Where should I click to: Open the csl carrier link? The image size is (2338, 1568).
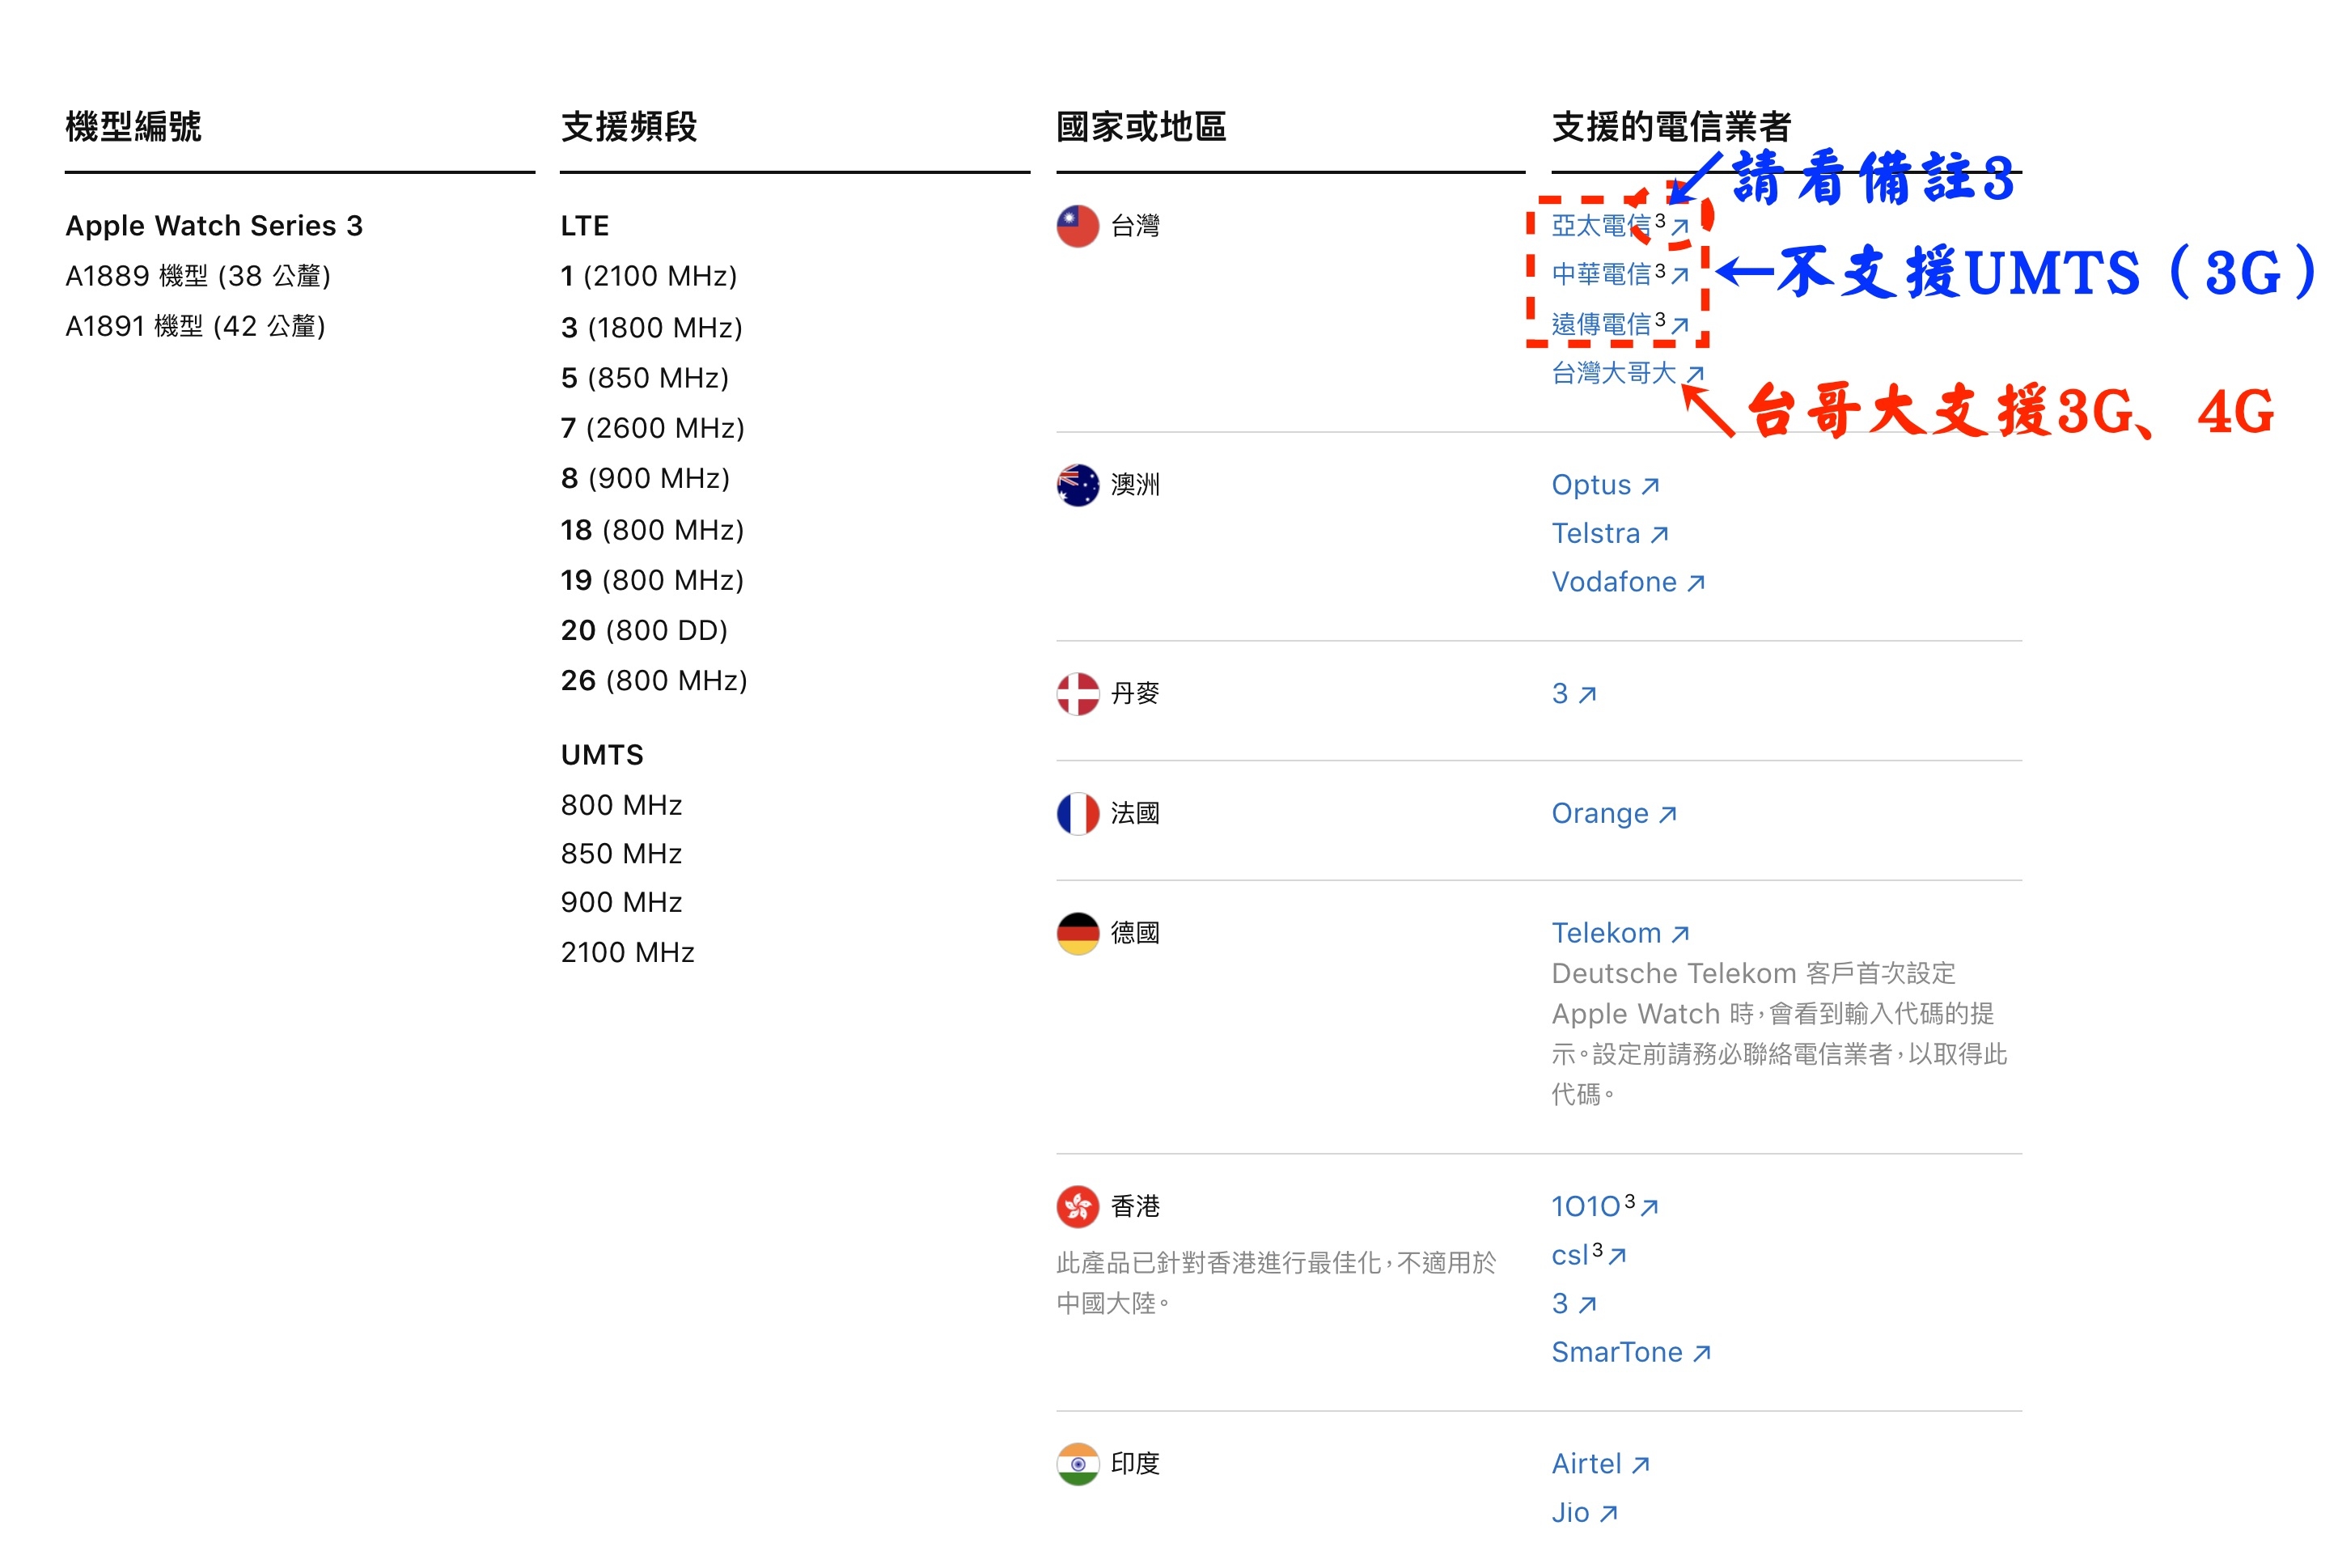(1589, 1255)
